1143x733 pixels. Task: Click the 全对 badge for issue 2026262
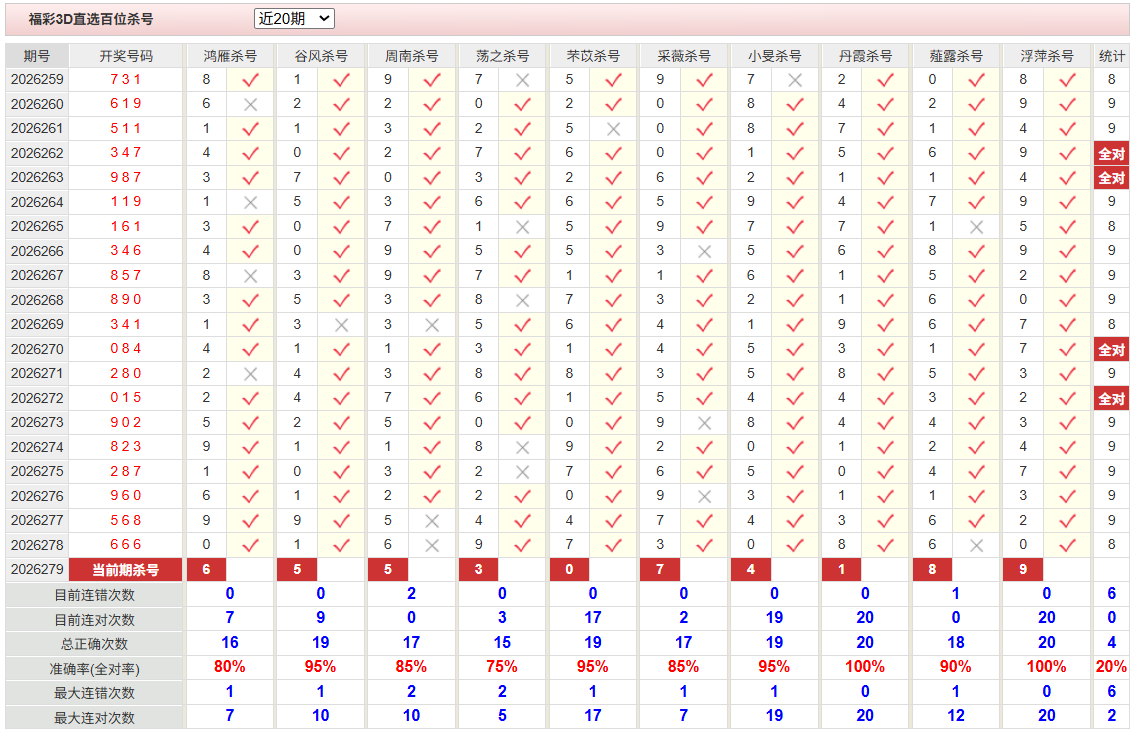1111,154
